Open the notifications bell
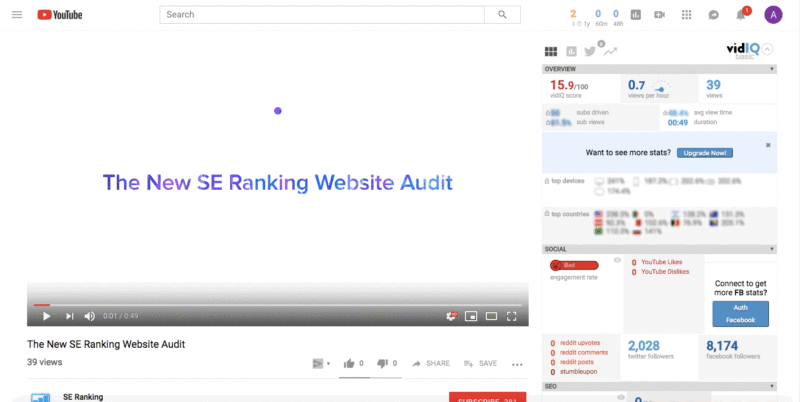Viewport: 800px width, 402px height. tap(741, 15)
